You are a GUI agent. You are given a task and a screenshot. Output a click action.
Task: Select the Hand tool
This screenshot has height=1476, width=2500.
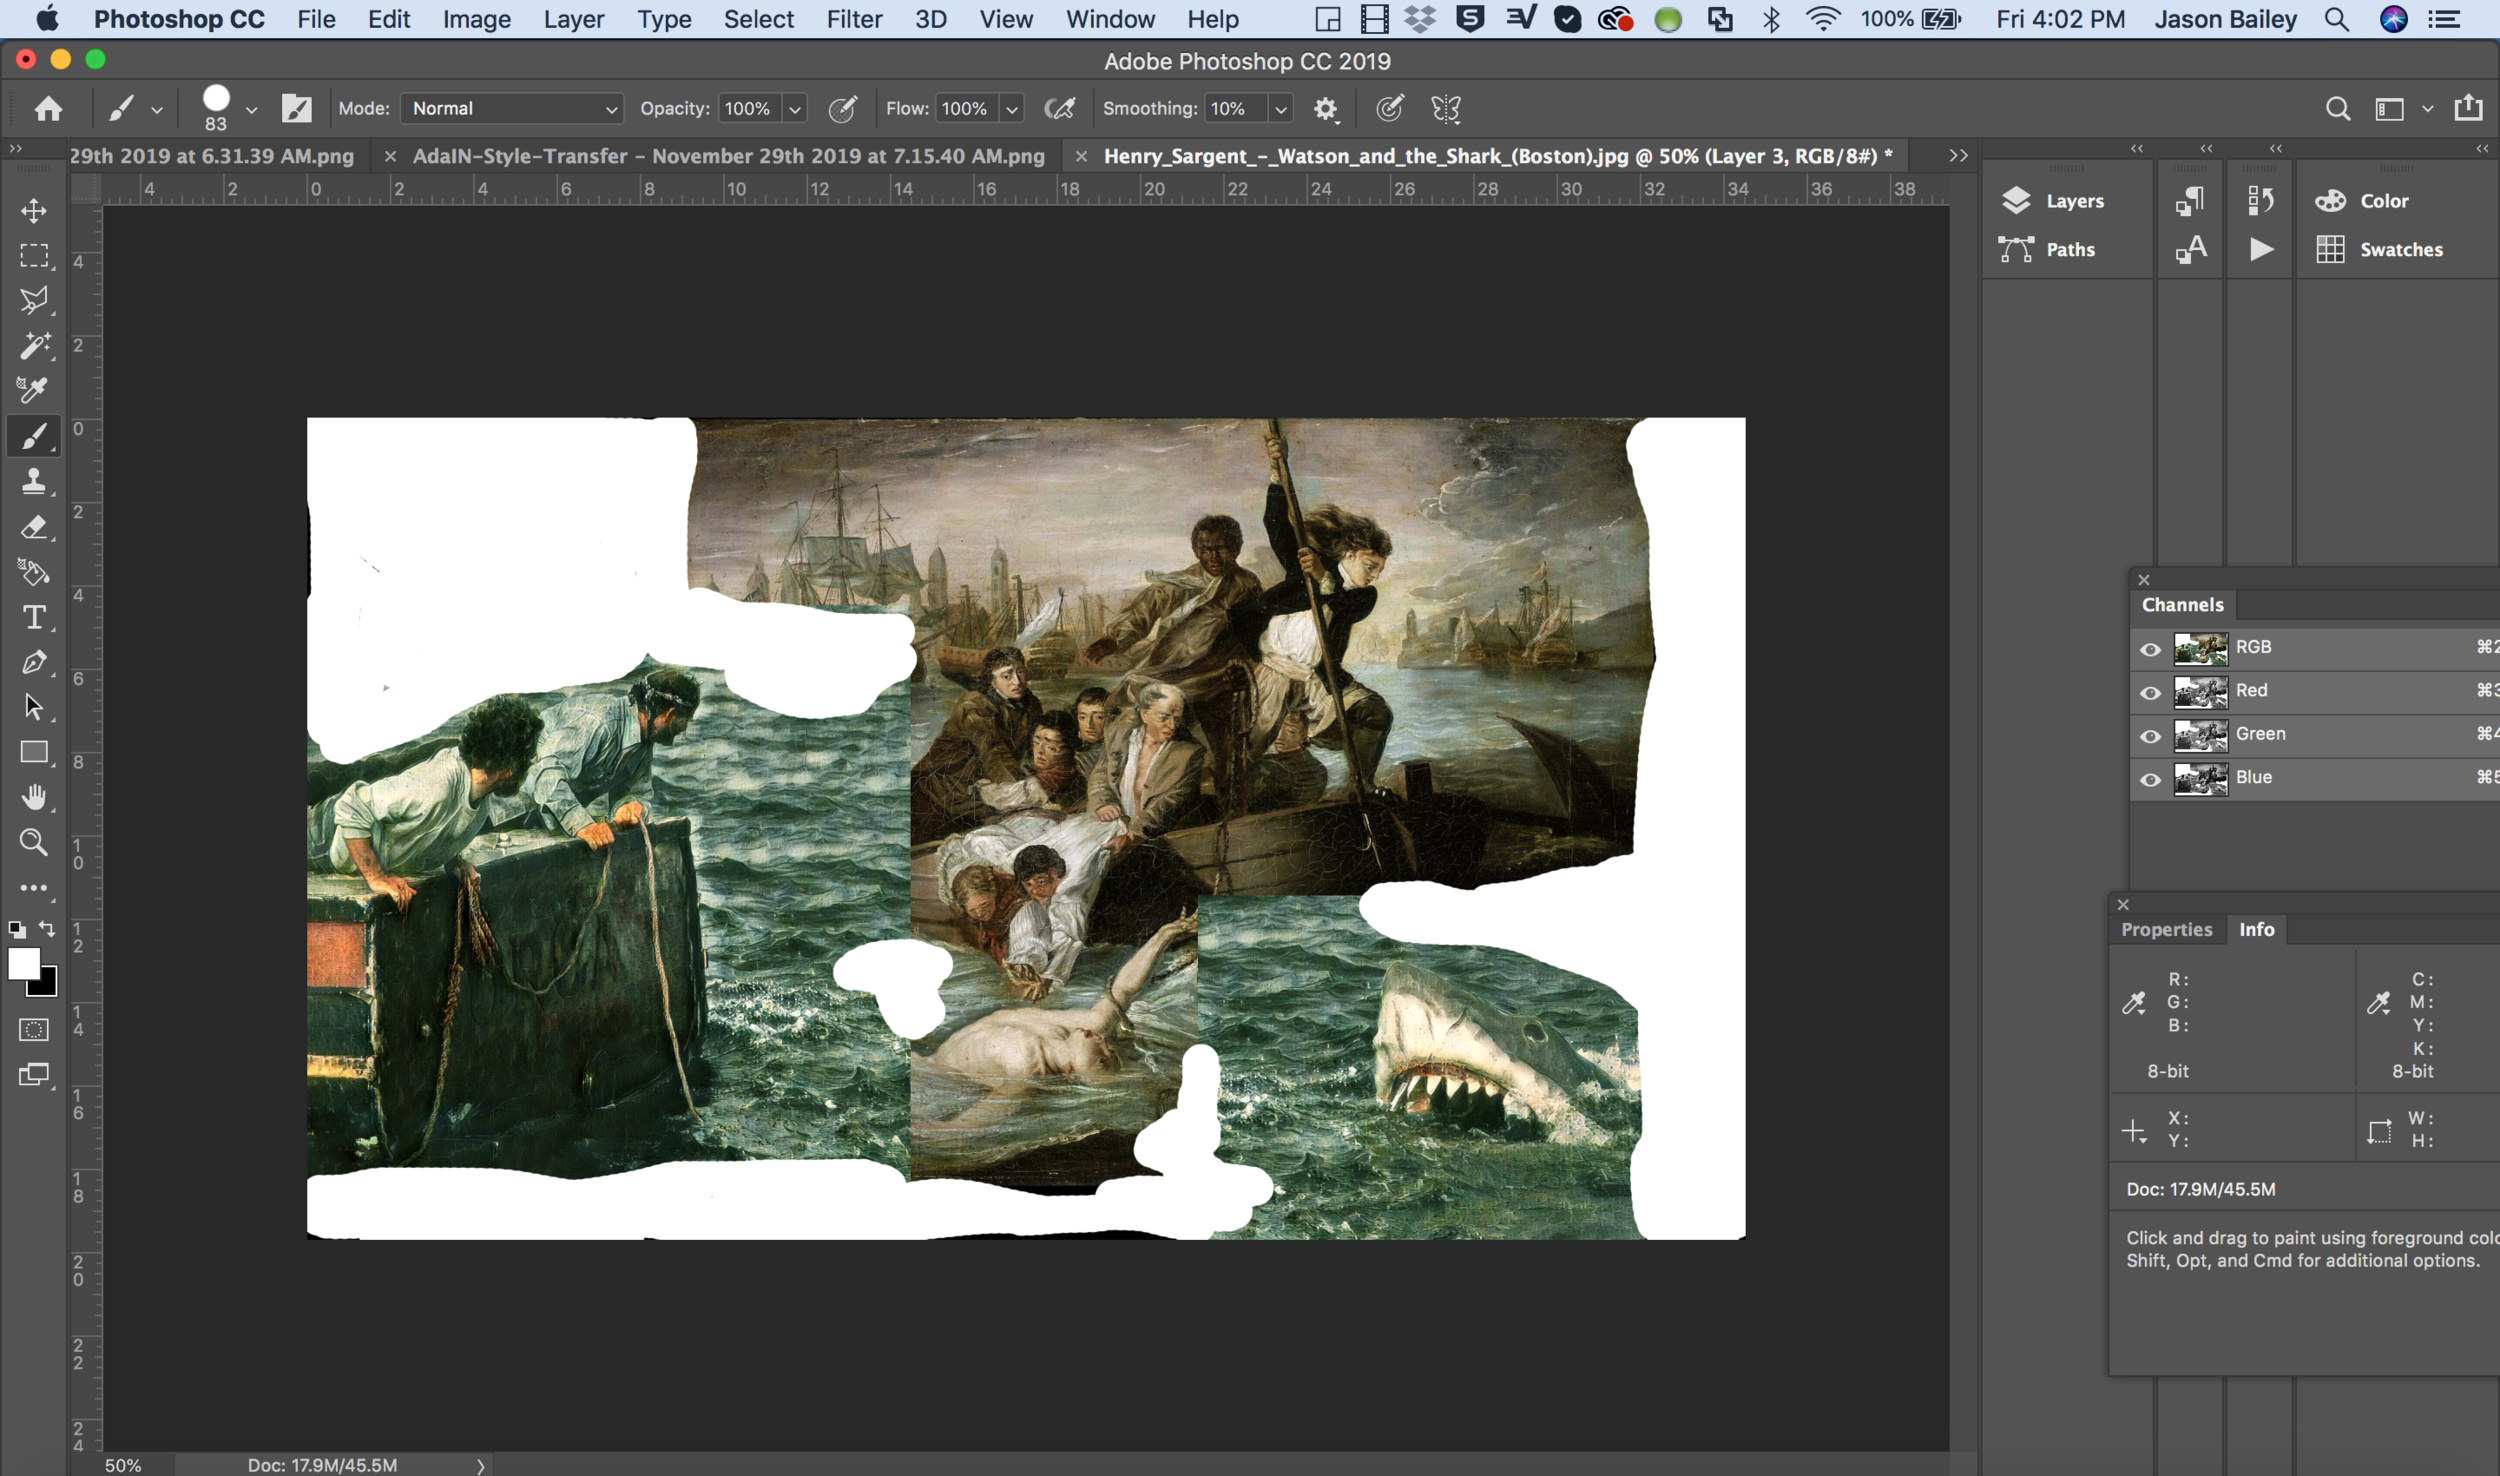point(34,797)
